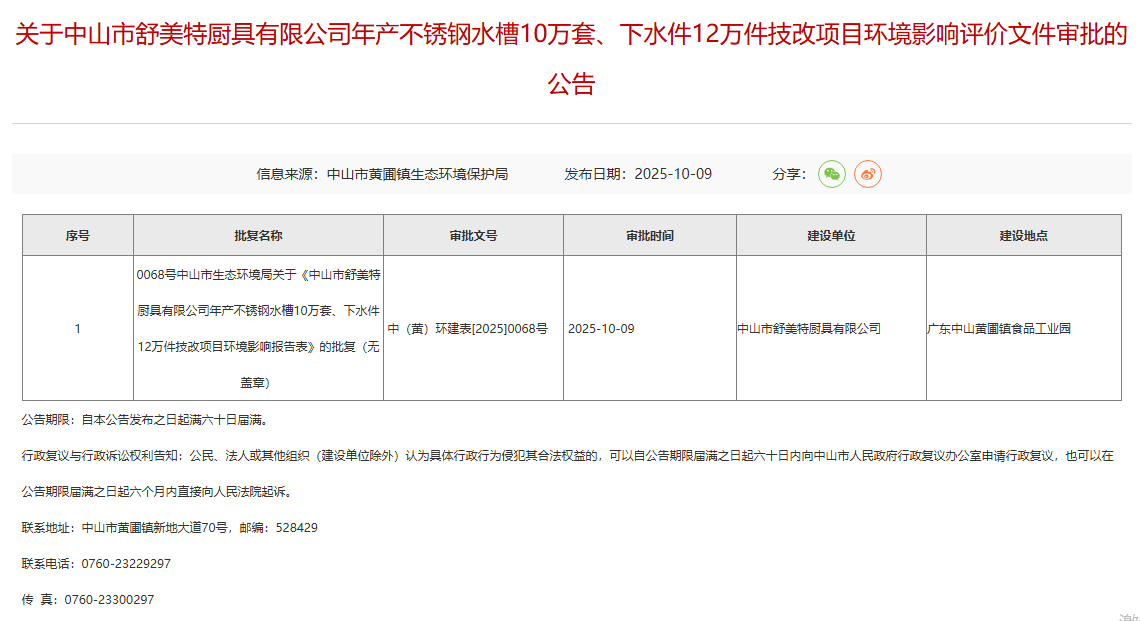Click the 审批文号 column header
Viewport: 1140px width, 621px height.
[x=473, y=236]
